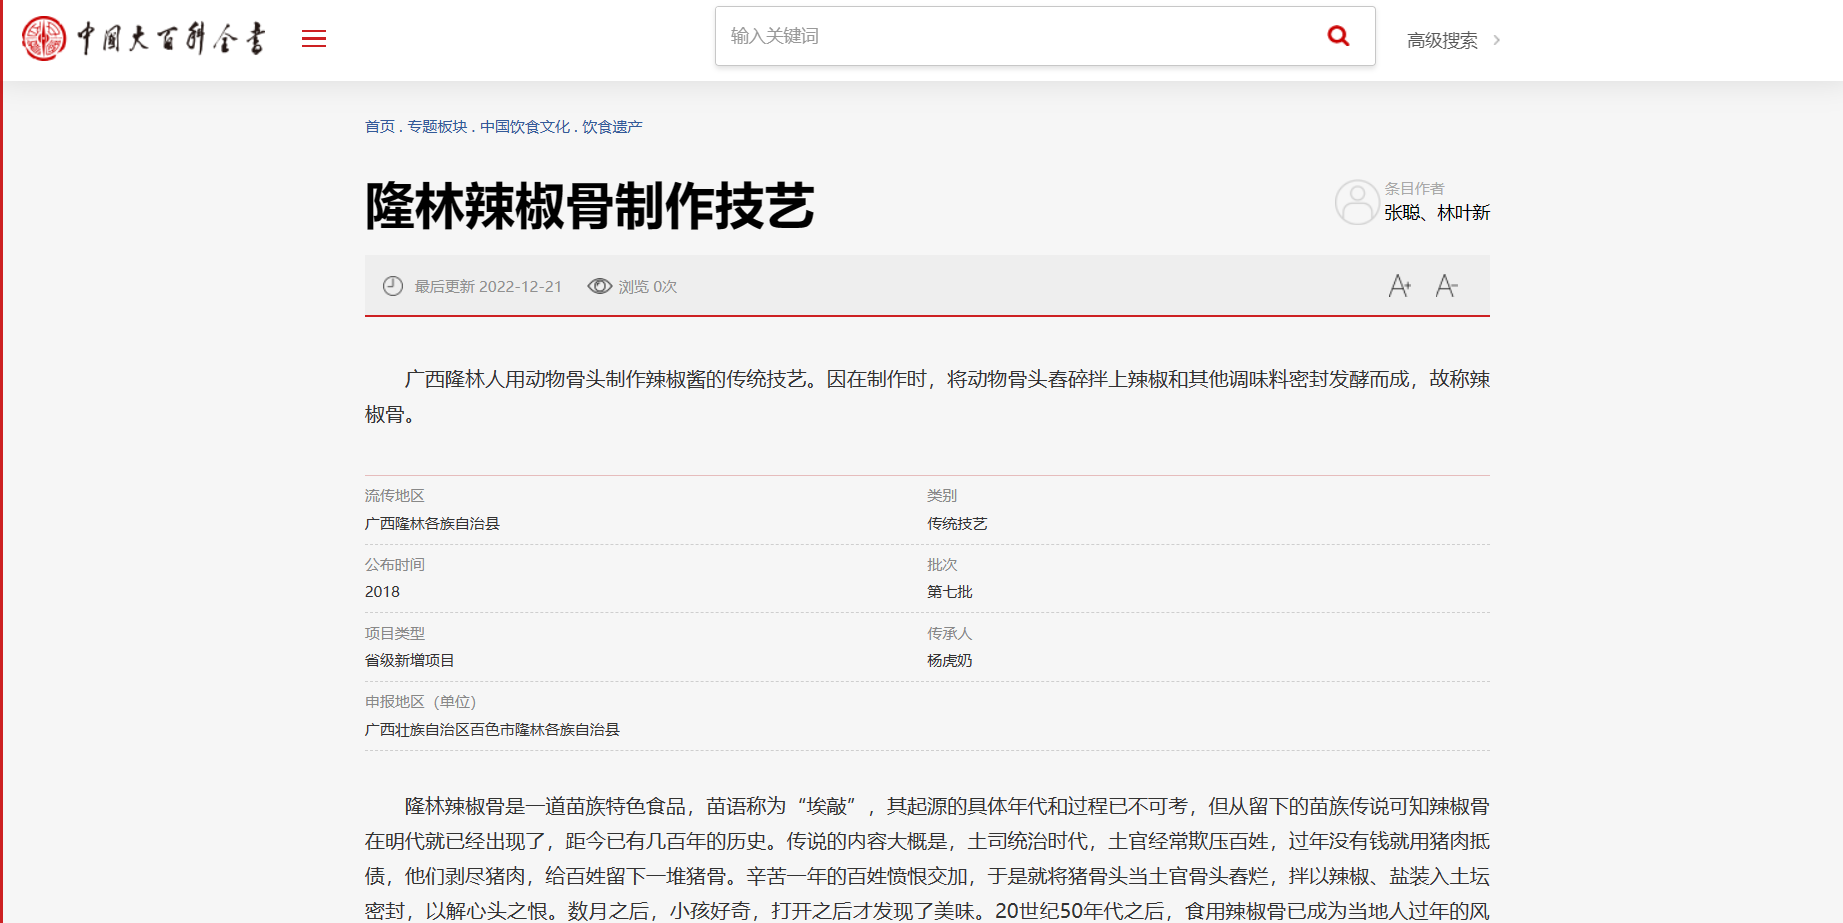This screenshot has height=923, width=1843.
Task: Click the encyclopedia logo emblem
Action: (x=44, y=39)
